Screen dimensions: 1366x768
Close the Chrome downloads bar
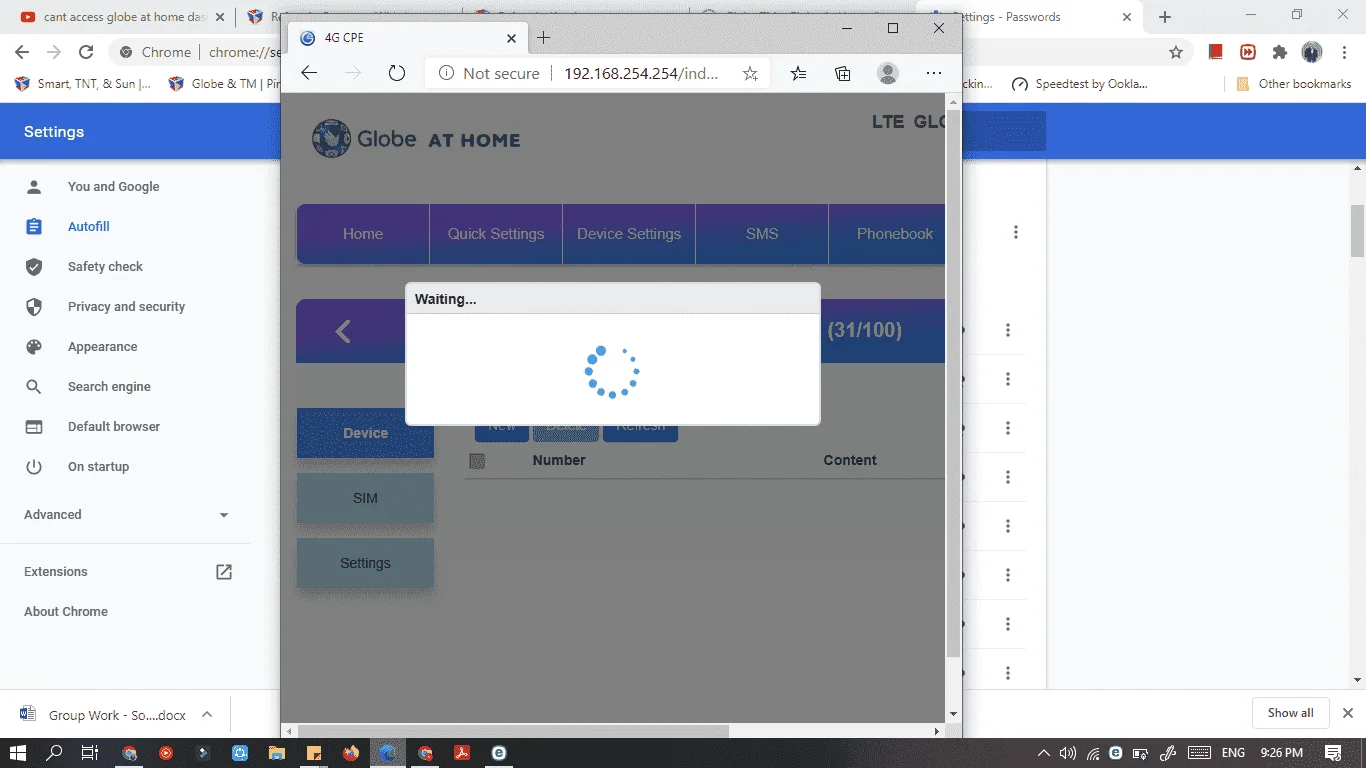coord(1348,713)
